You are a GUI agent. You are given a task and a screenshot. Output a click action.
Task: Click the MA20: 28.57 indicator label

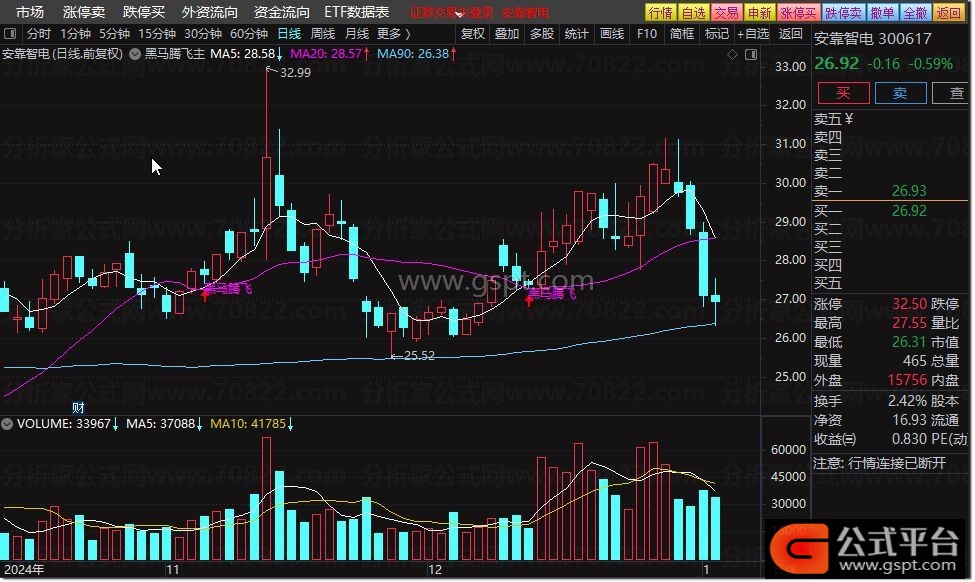pos(326,54)
